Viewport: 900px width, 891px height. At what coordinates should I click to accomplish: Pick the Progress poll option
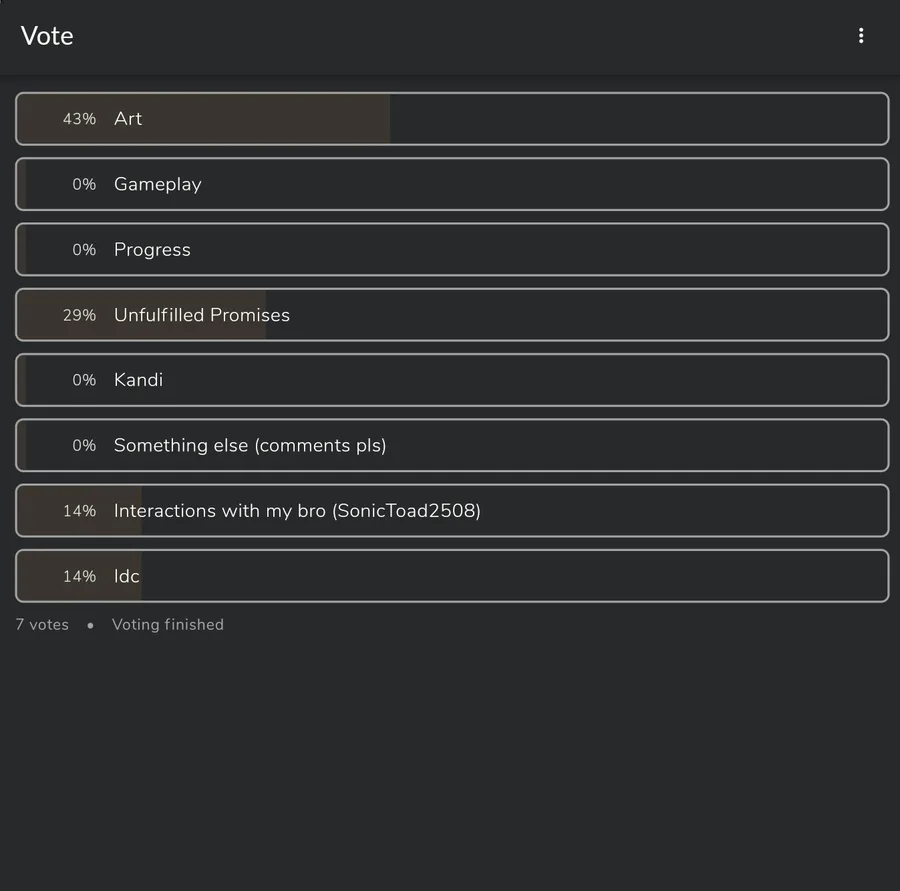(452, 250)
